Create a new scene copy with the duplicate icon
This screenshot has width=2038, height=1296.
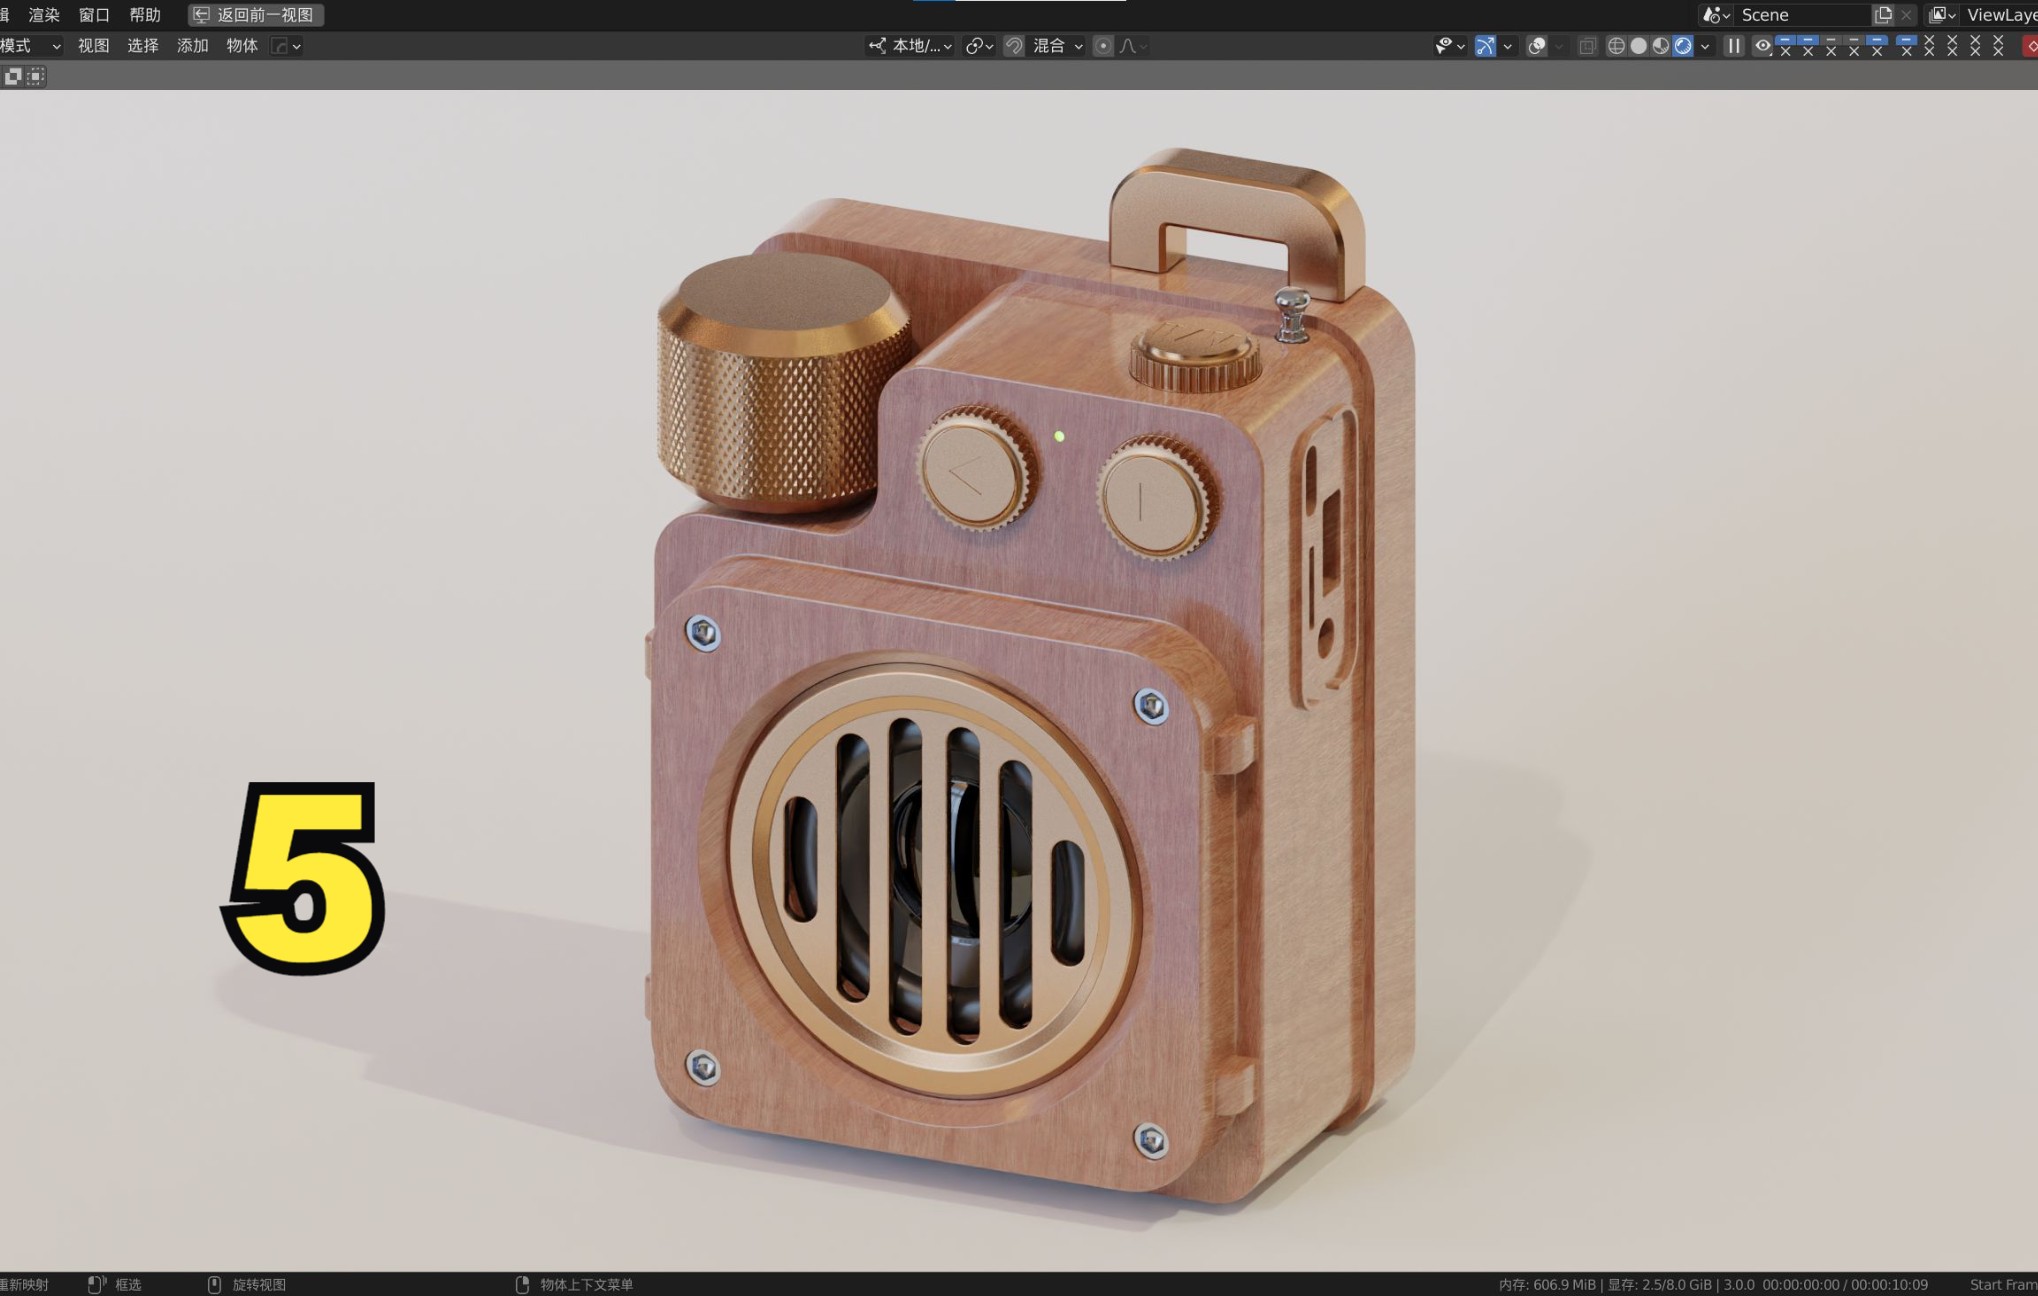1884,15
